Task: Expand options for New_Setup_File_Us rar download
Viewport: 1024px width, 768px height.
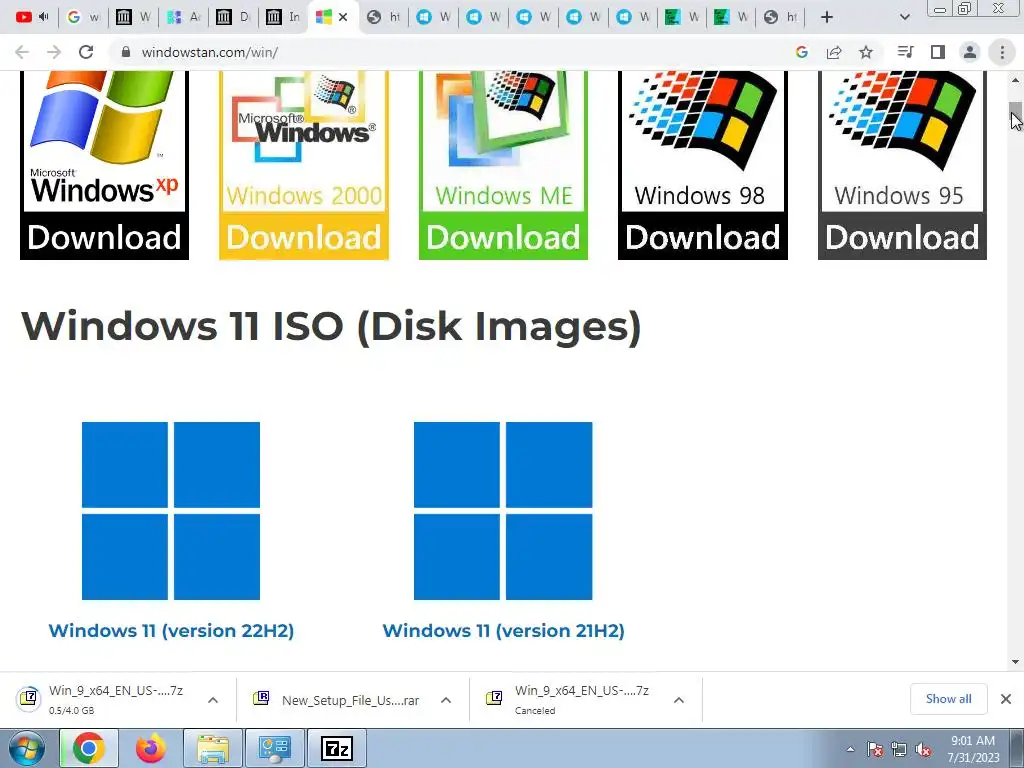Action: coord(446,700)
